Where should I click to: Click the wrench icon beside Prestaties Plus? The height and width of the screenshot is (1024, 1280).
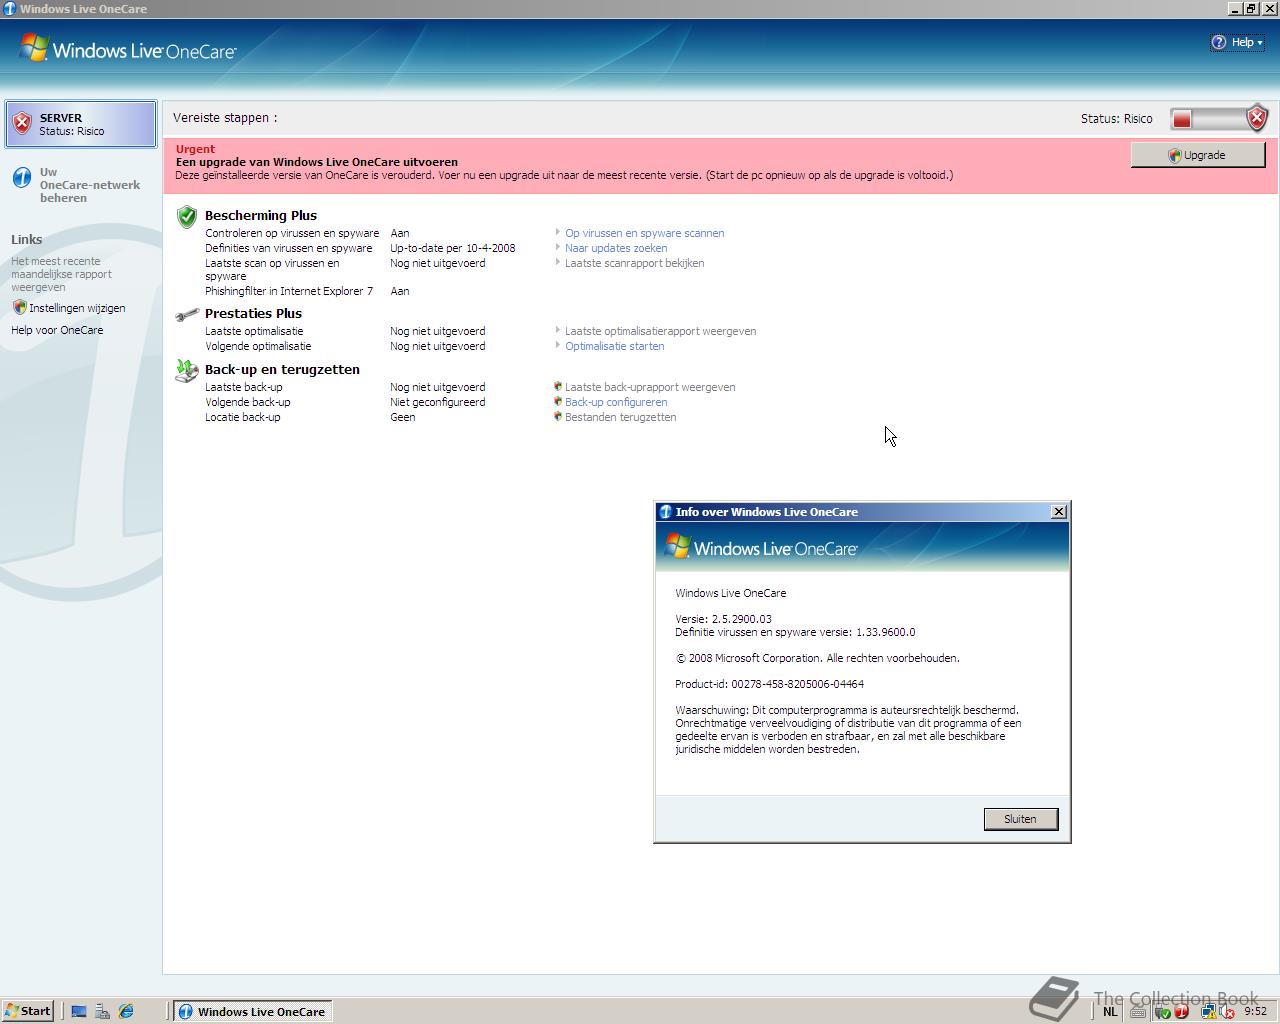pos(187,315)
